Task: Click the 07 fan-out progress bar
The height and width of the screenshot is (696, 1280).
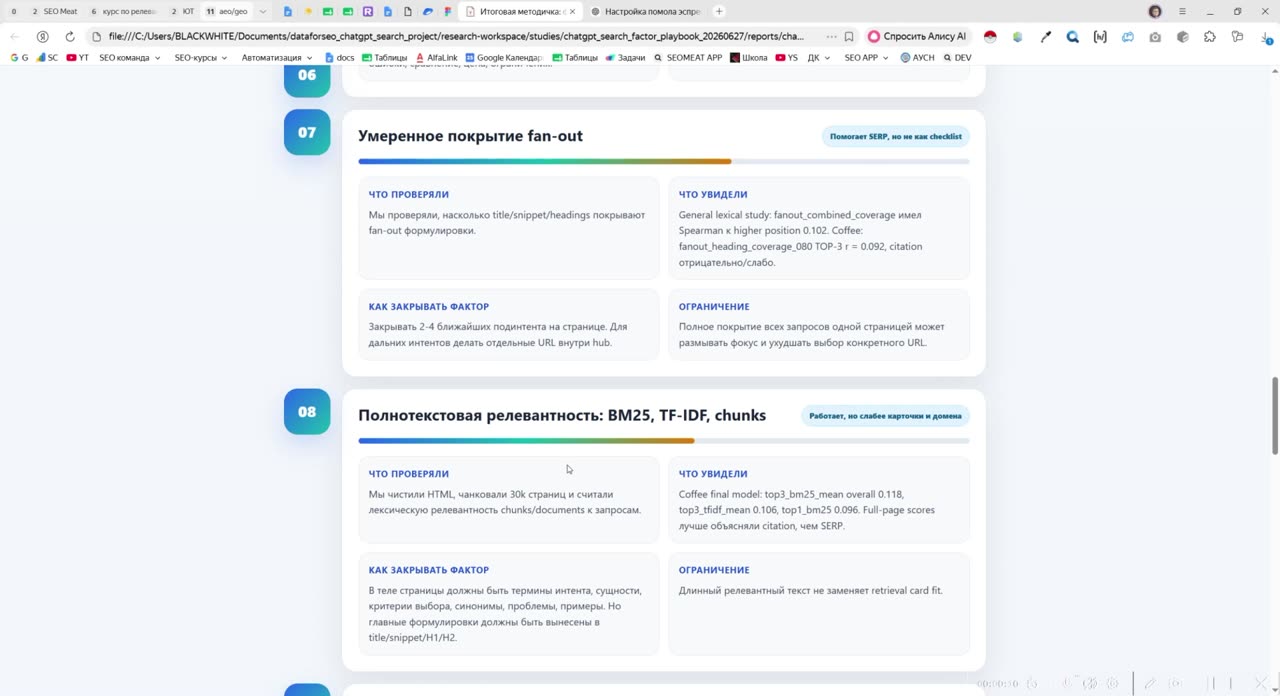Action: coord(664,161)
